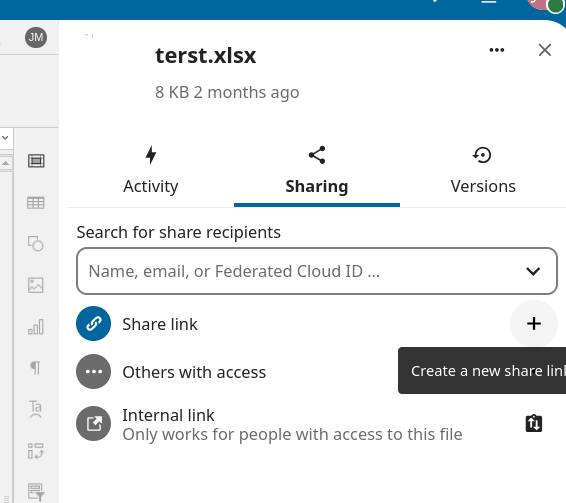
Task: Open the table icon in left sidebar
Action: tap(36, 203)
